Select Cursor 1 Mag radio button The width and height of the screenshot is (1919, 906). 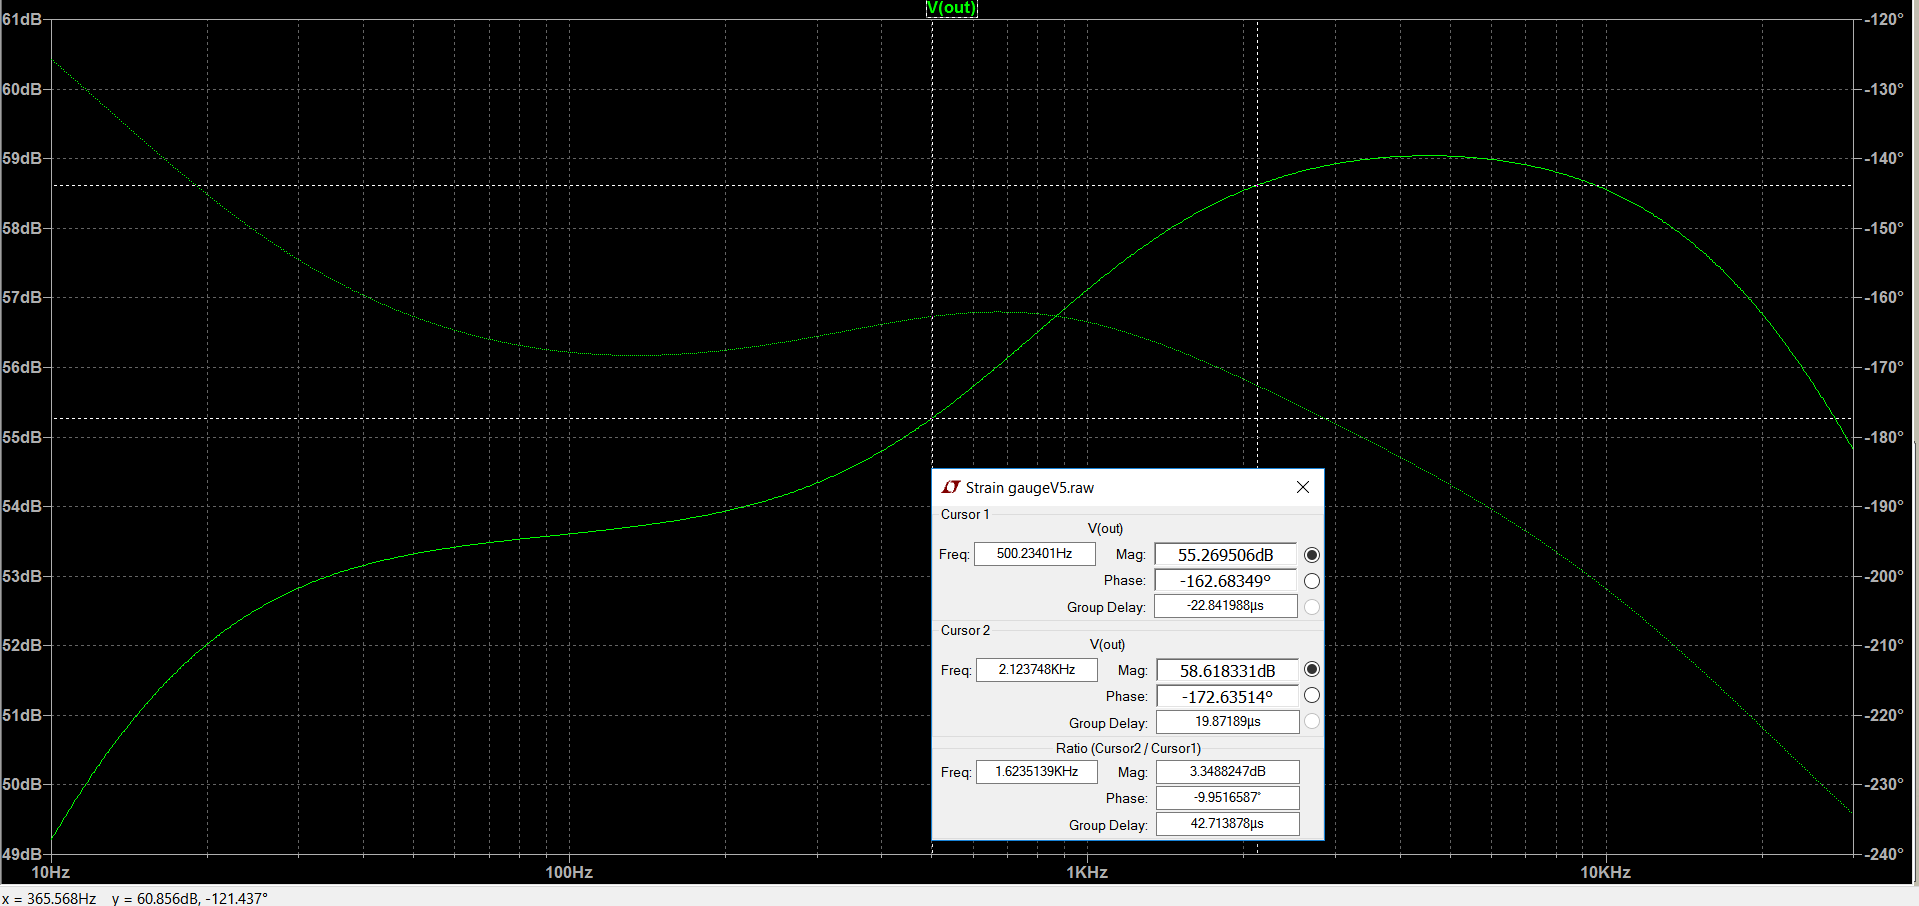[1312, 555]
